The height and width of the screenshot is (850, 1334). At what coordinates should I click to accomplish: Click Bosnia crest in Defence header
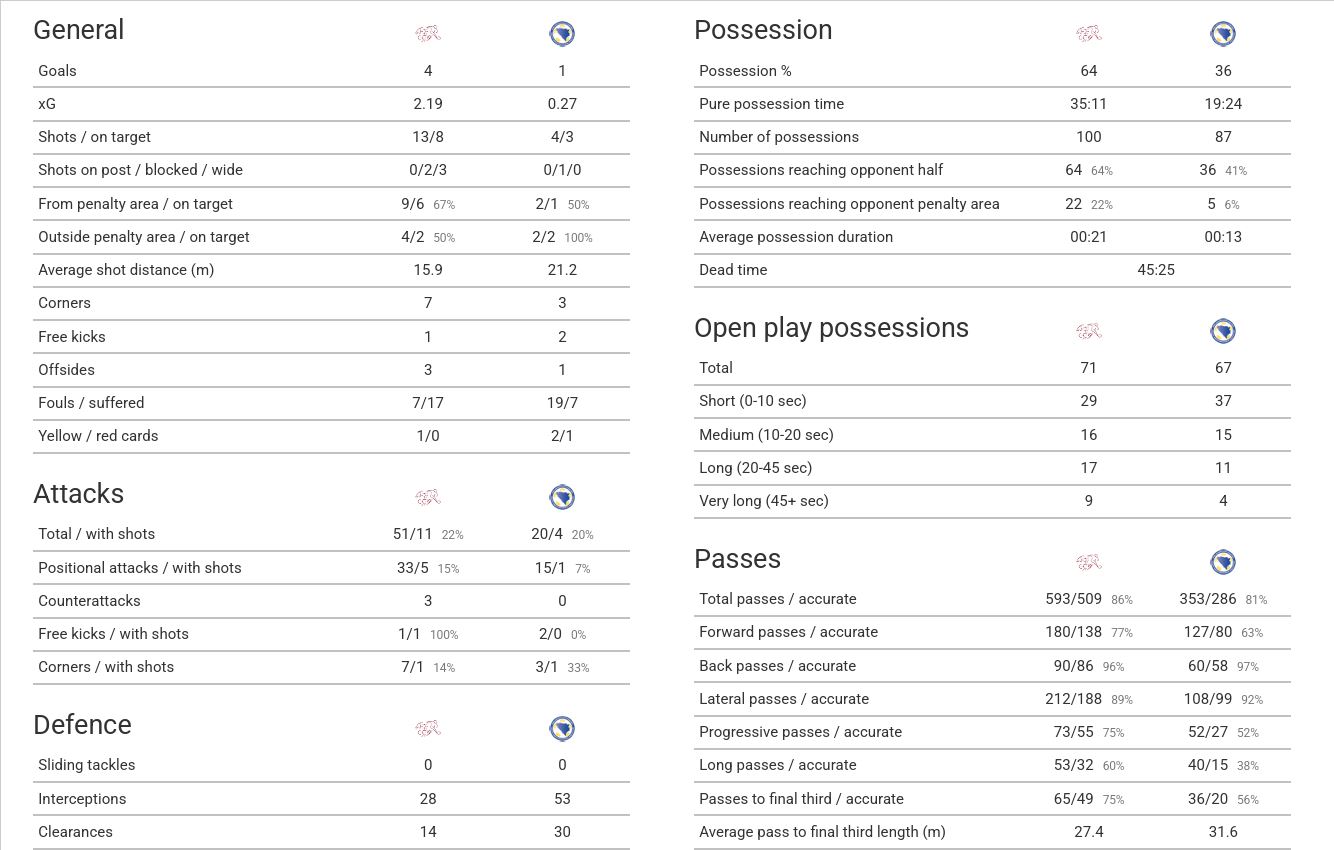click(562, 728)
